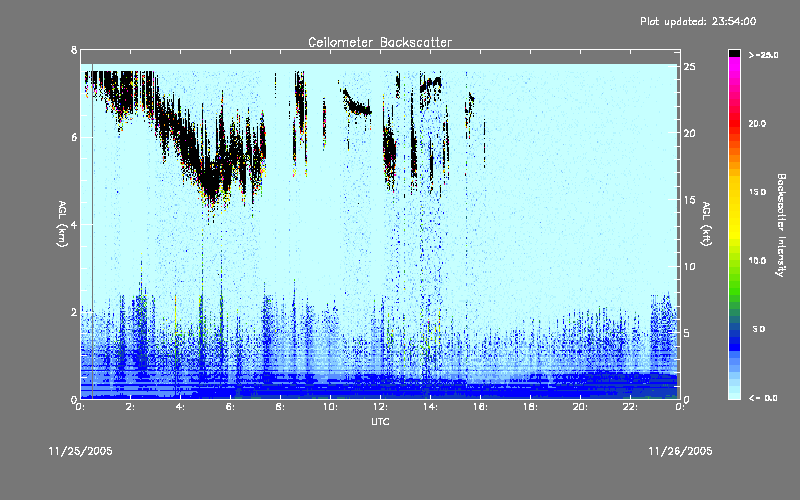Click the 5 tick on the kft axis

coord(687,333)
